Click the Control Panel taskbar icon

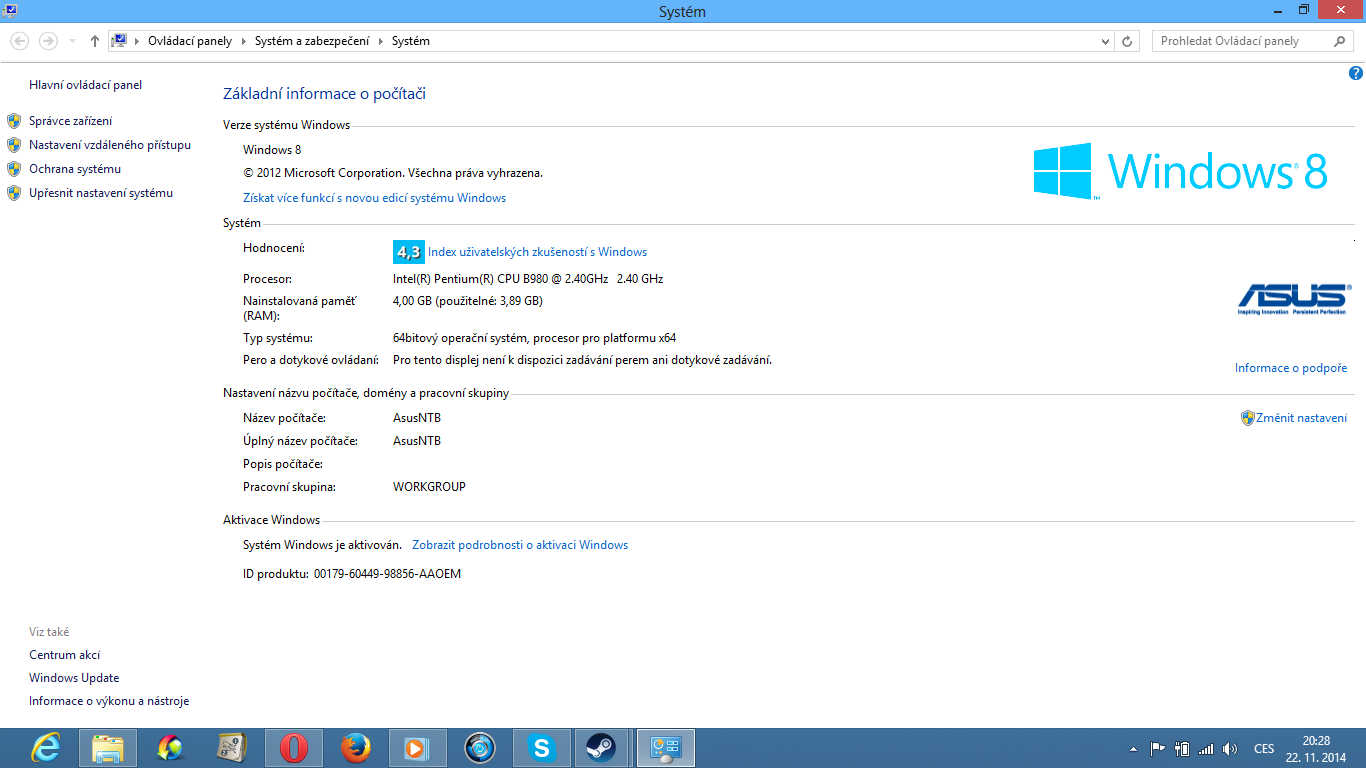[x=666, y=748]
